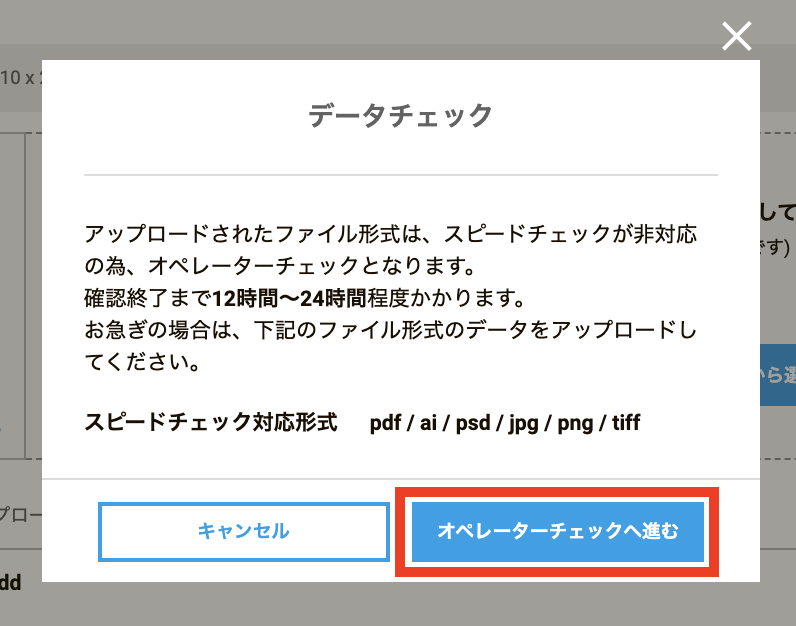Click the jpg format text
The width and height of the screenshot is (796, 626).
(523, 423)
